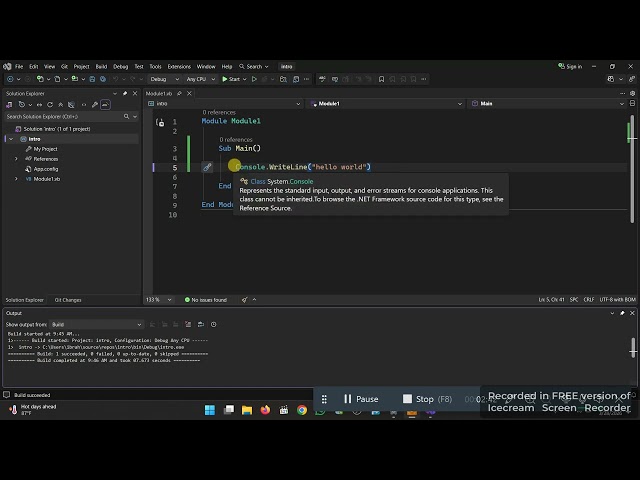Click the Refresh icon in Solution Explorer
Image resolution: width=640 pixels, height=480 pixels.
50,105
